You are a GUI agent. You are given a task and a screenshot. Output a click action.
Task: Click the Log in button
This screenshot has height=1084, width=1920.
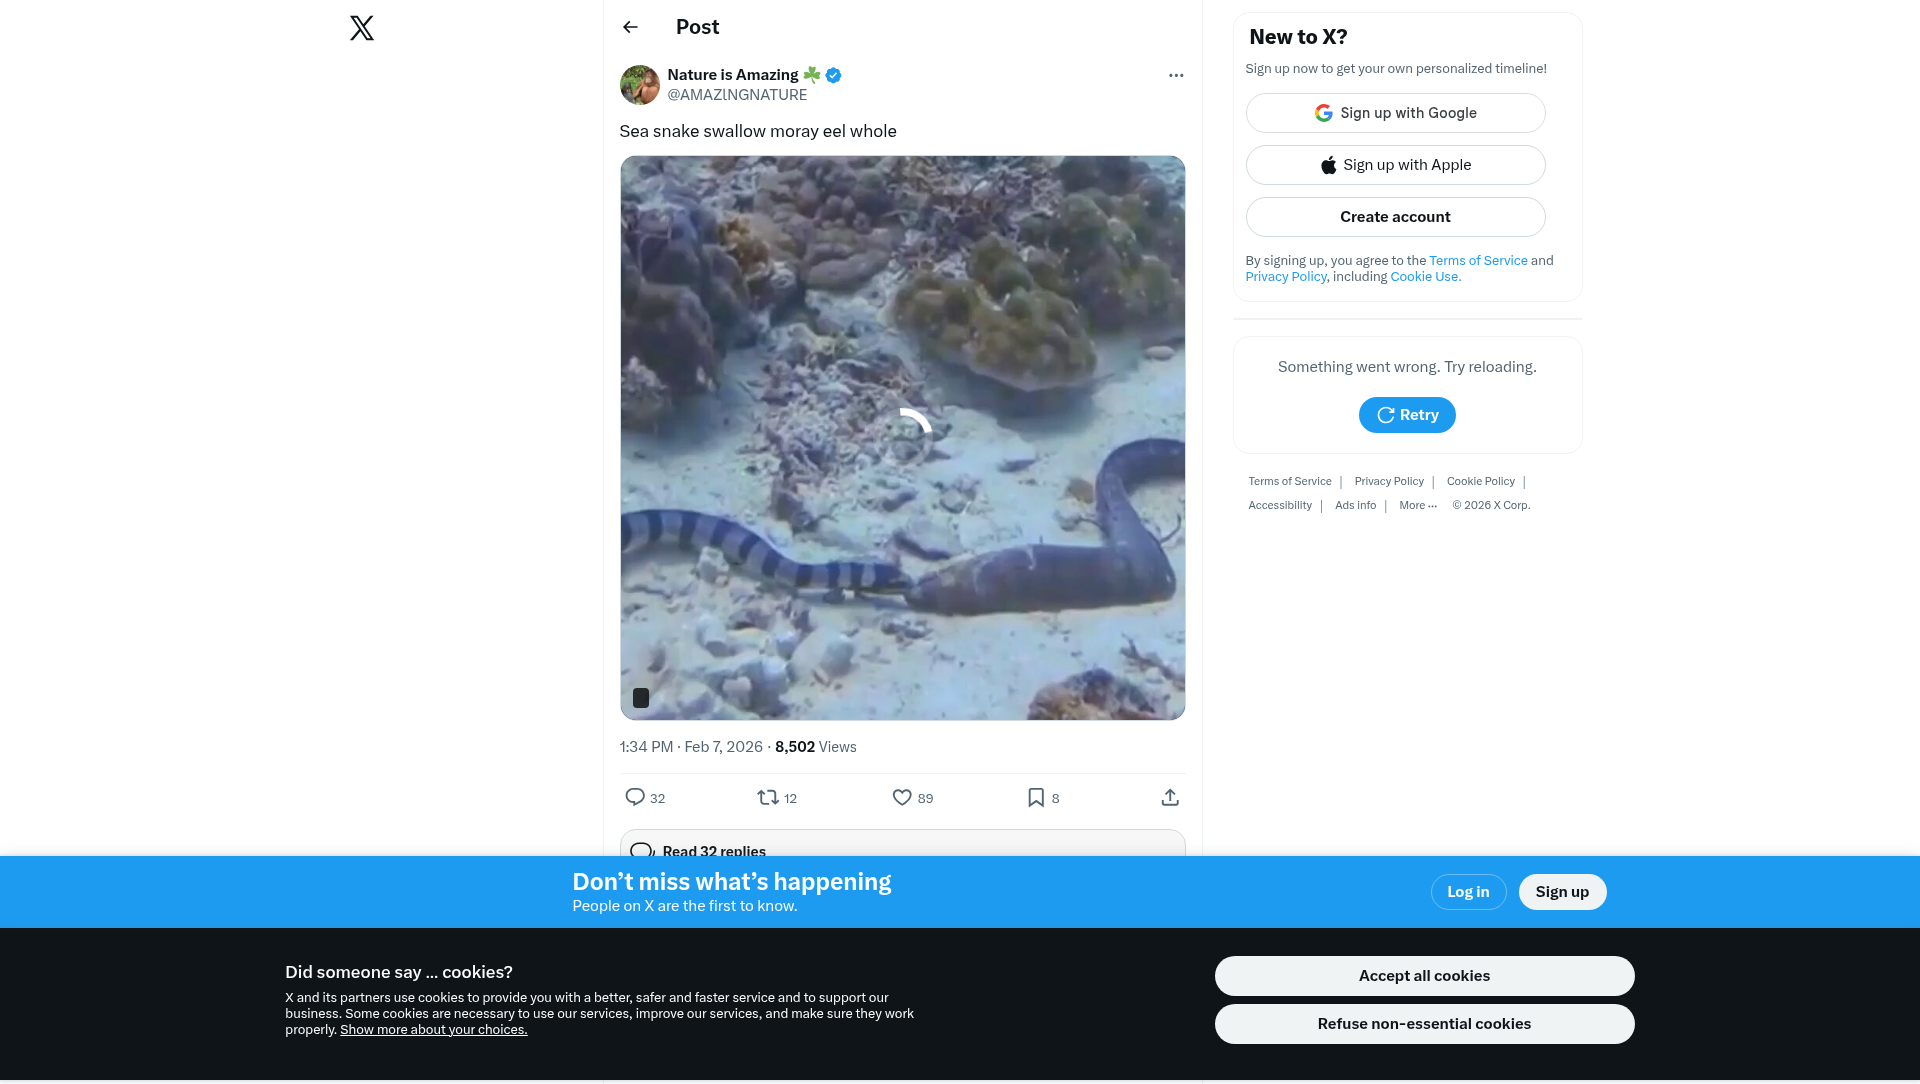coord(1468,892)
